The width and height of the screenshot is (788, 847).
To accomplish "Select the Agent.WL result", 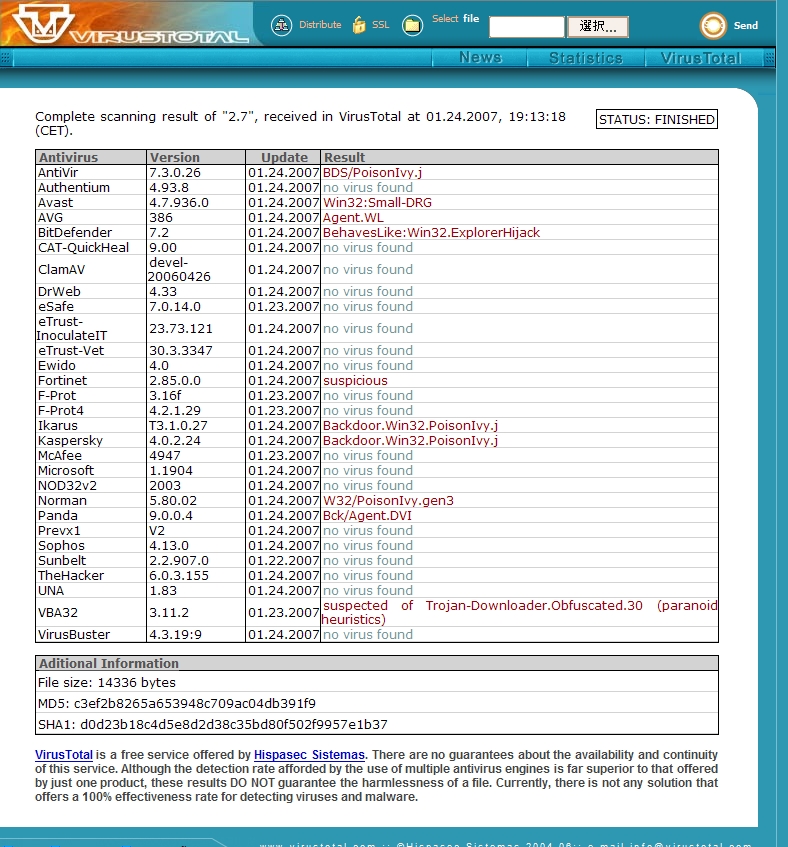I will pyautogui.click(x=353, y=218).
